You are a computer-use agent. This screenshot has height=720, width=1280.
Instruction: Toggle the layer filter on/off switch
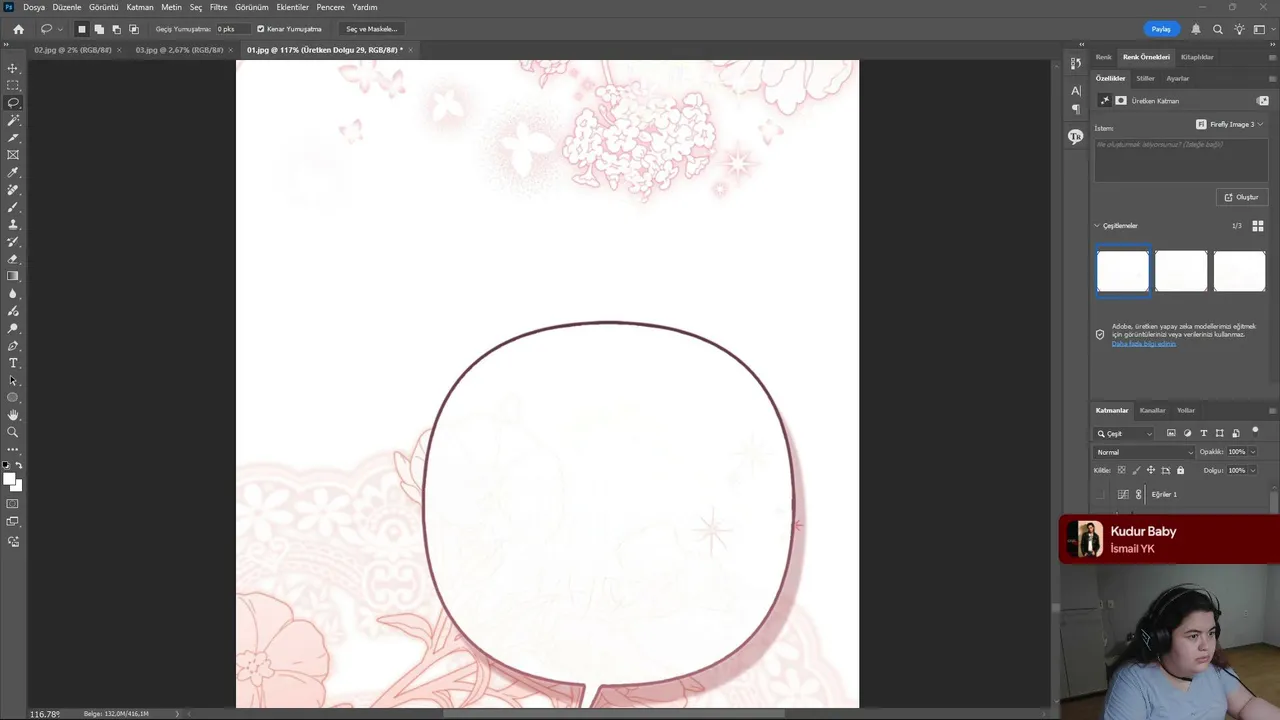[x=1255, y=432]
